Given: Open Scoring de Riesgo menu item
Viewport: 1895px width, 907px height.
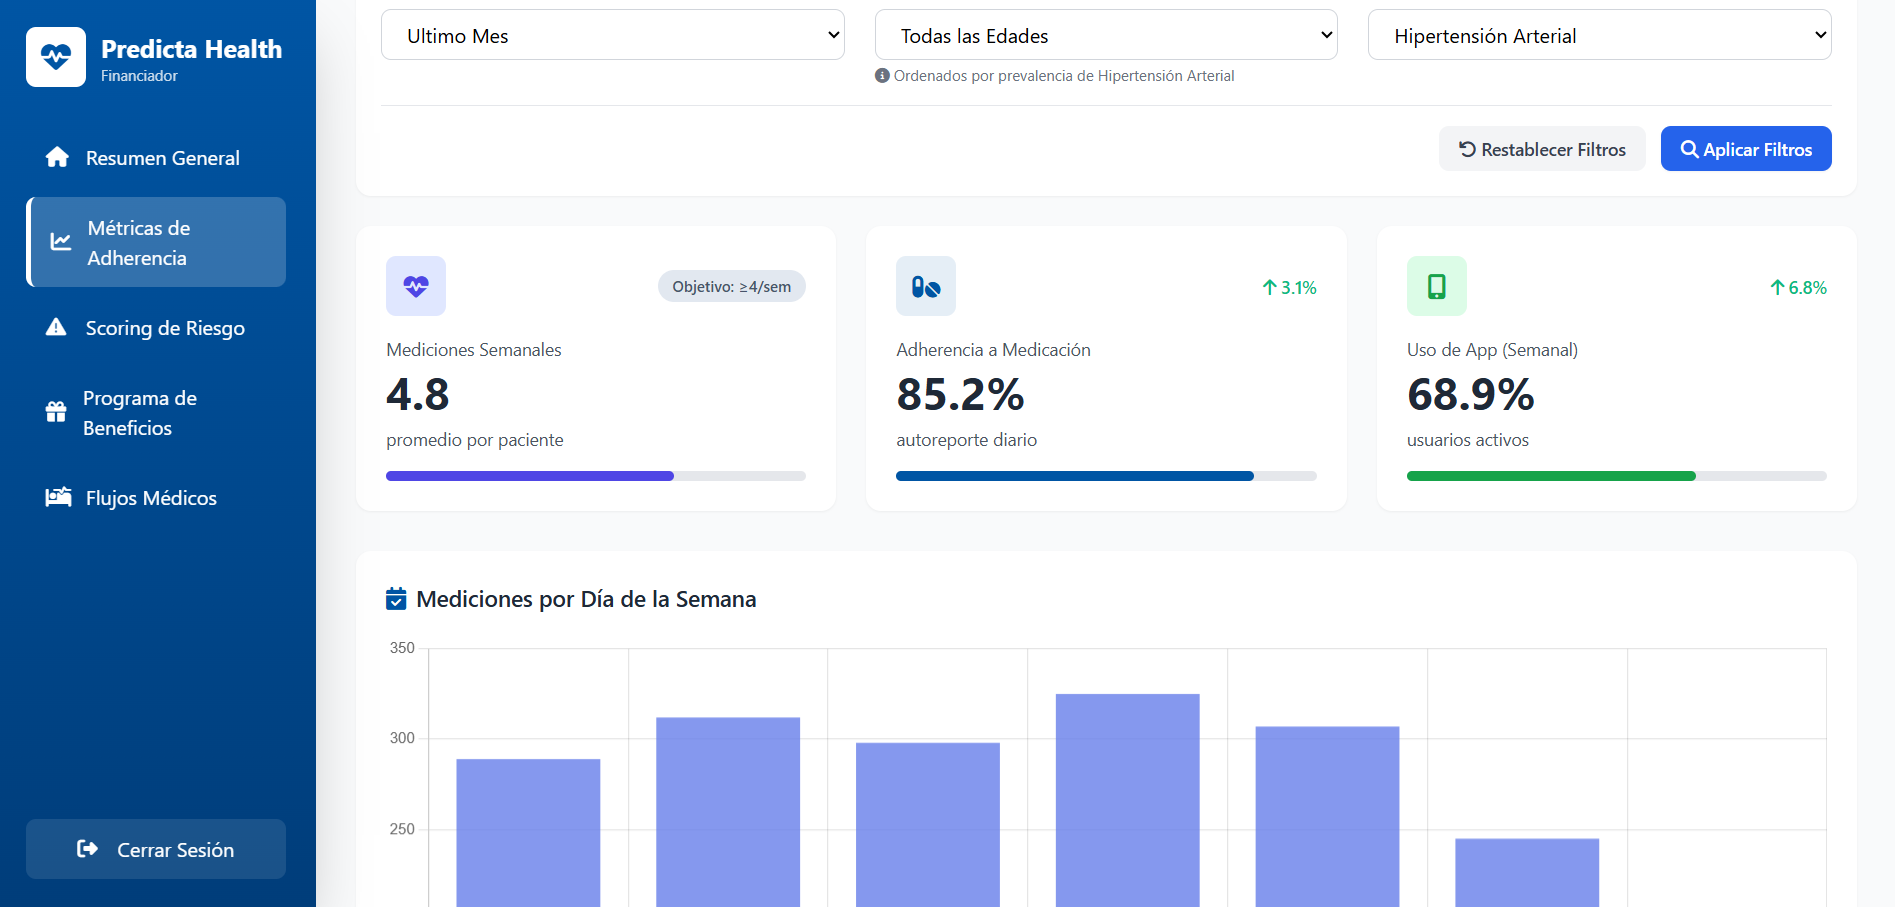Looking at the screenshot, I should [165, 328].
